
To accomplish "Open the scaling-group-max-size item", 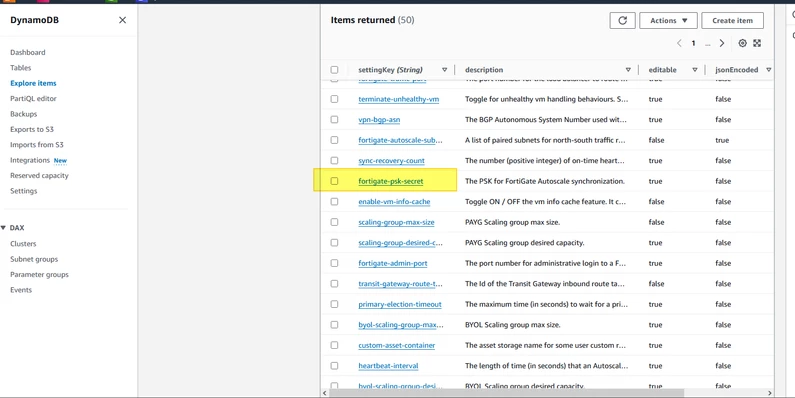I will (x=396, y=222).
